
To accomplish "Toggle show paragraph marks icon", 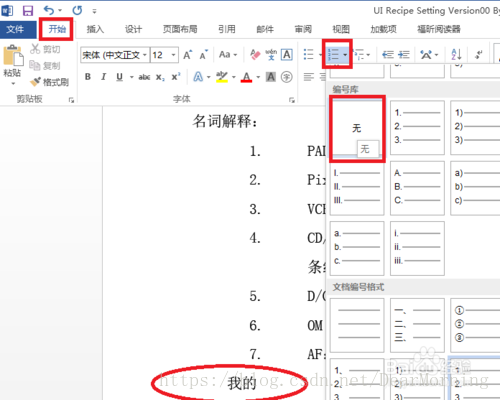I will [x=479, y=54].
